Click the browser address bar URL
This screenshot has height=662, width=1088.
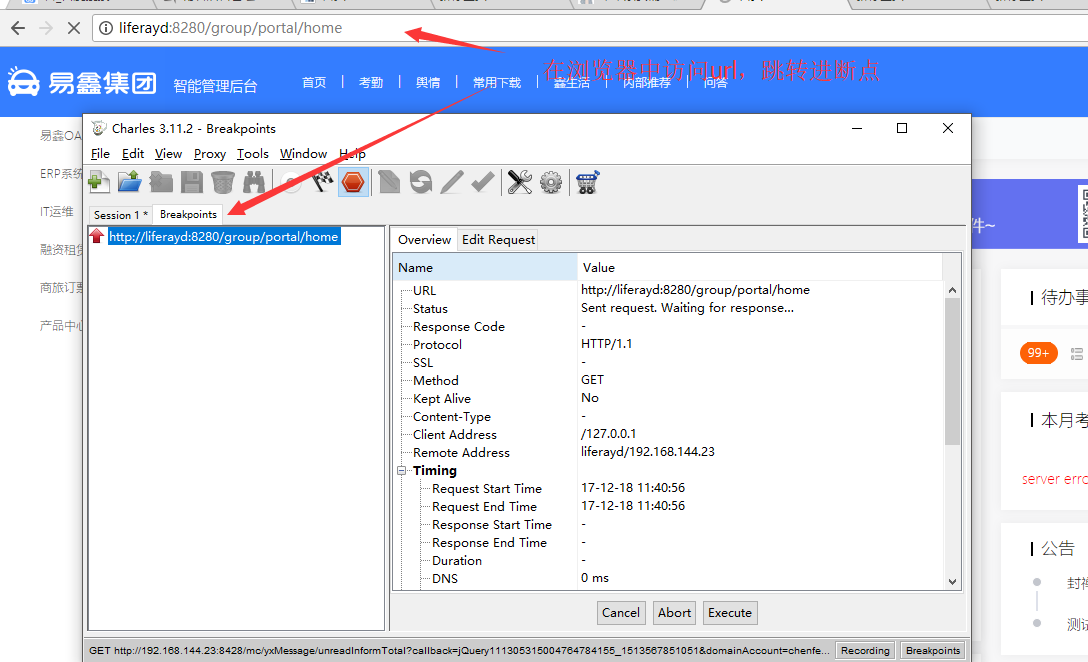230,28
